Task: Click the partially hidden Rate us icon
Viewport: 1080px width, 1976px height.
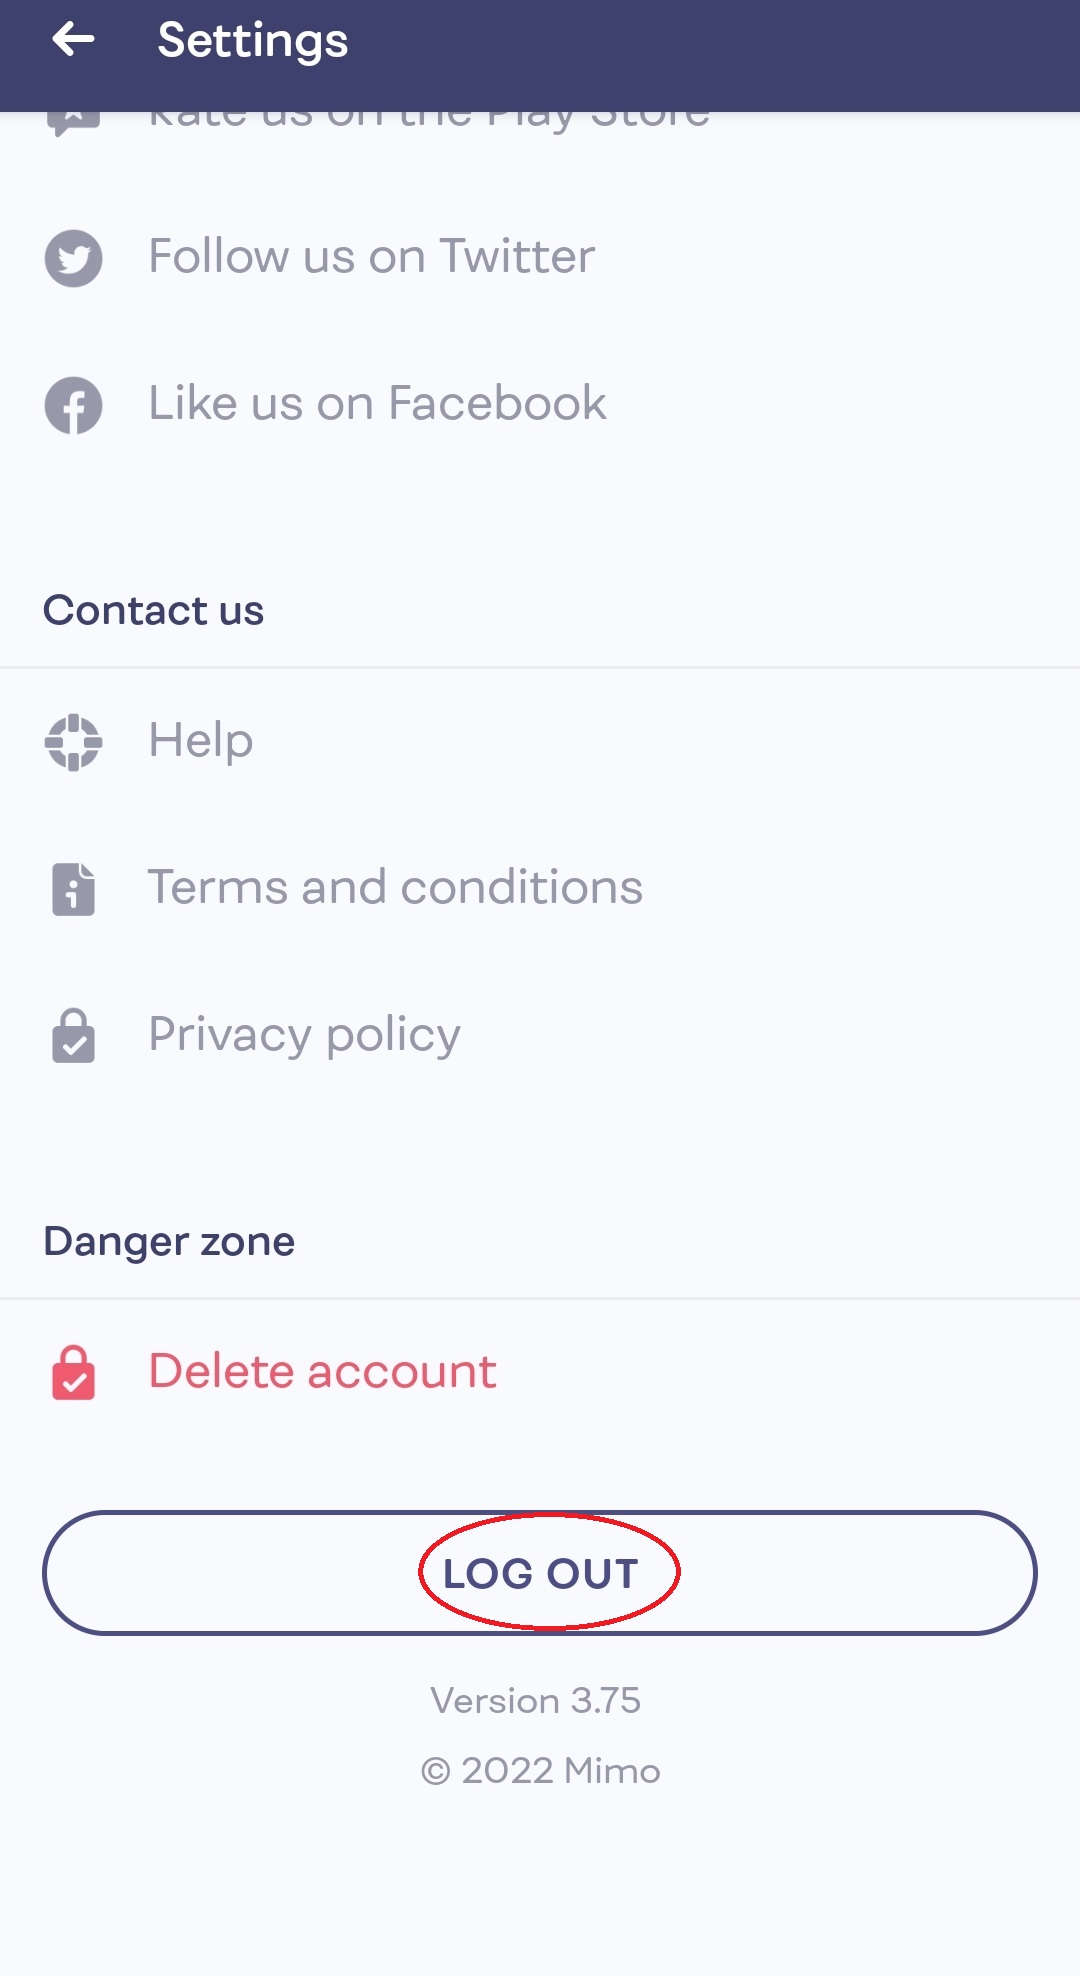Action: point(73,121)
